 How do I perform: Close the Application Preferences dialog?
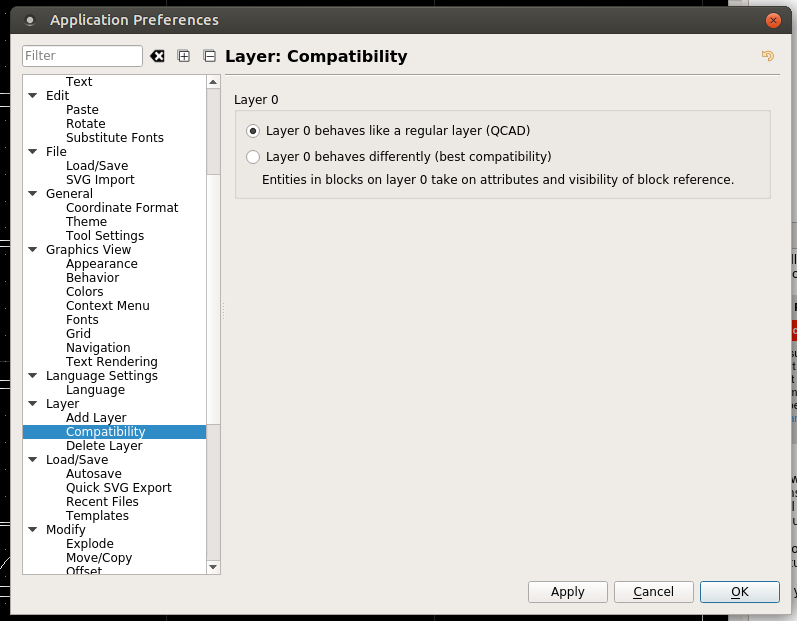point(772,20)
